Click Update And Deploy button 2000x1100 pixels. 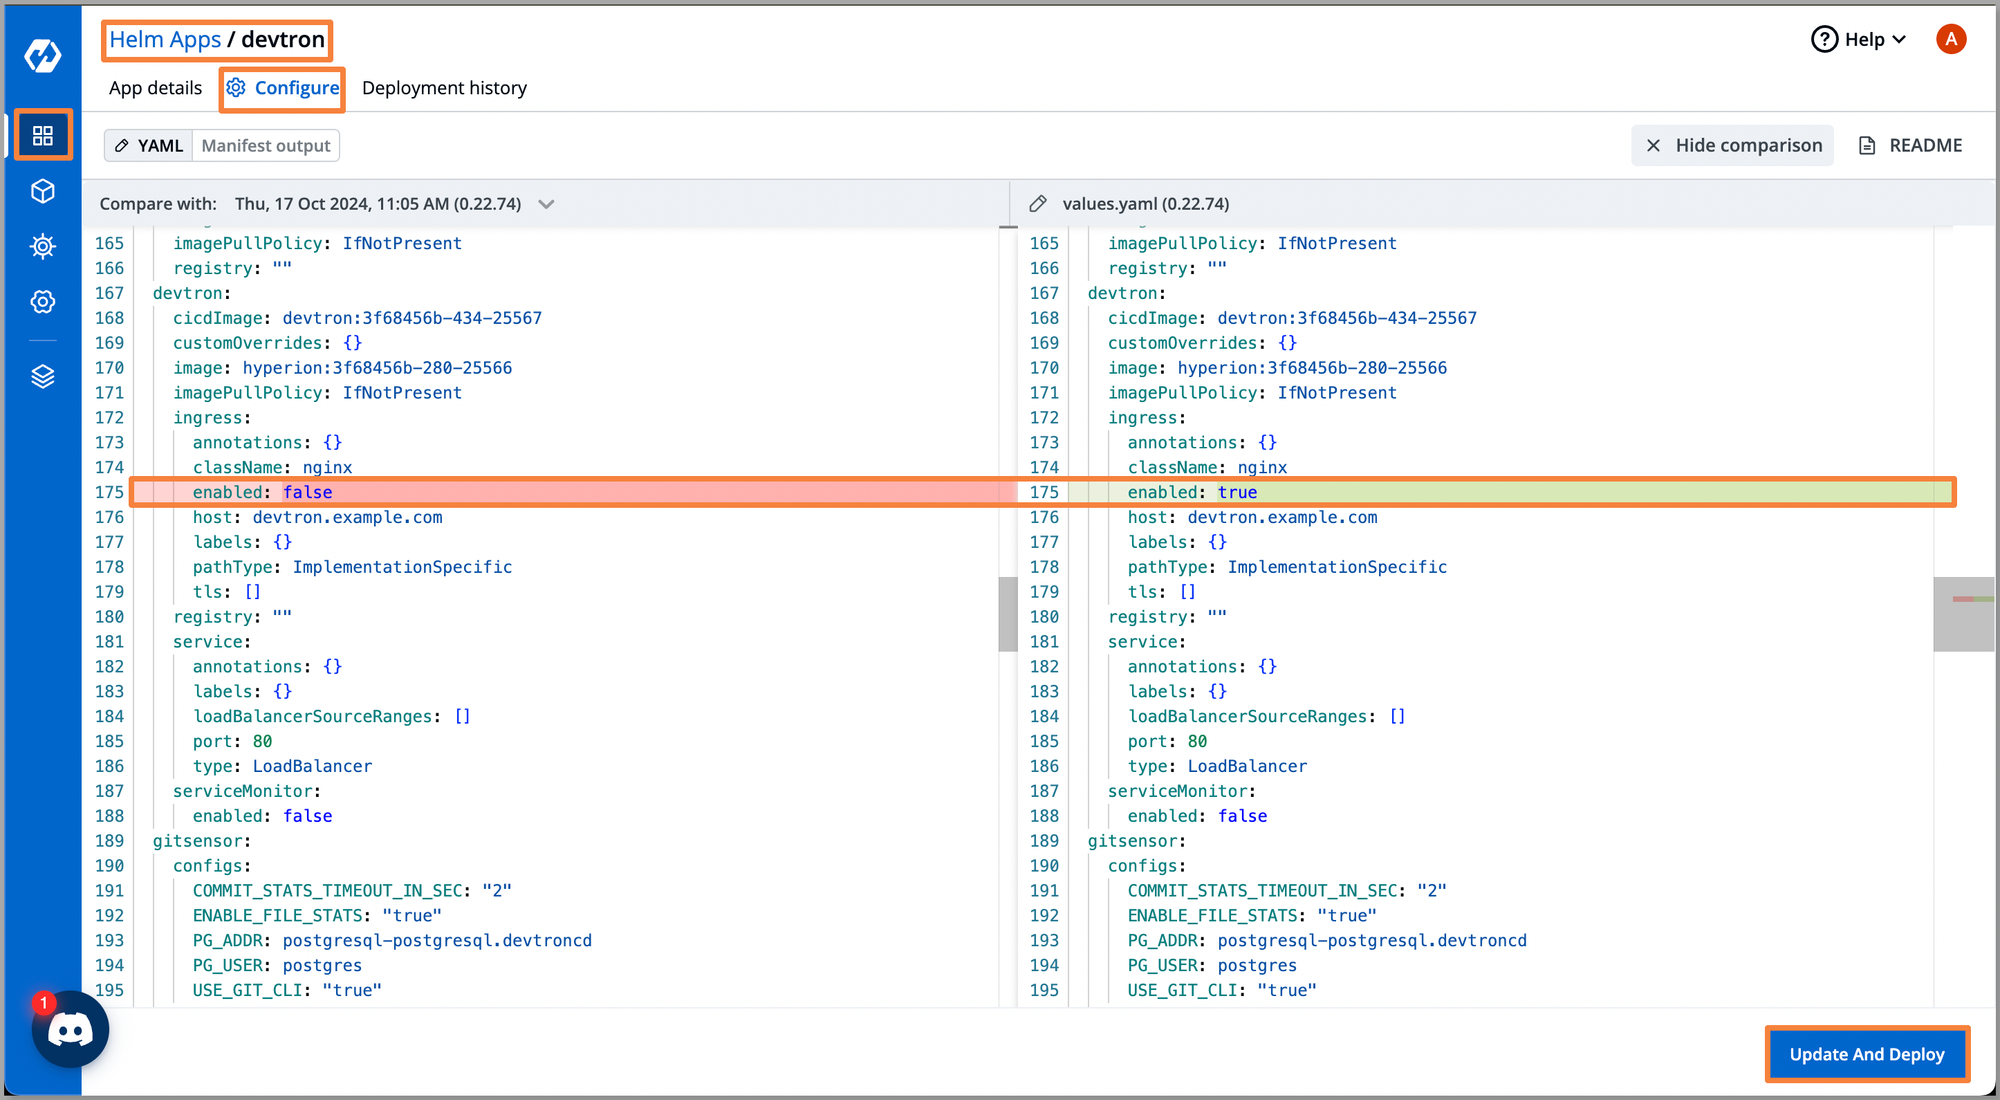tap(1867, 1054)
